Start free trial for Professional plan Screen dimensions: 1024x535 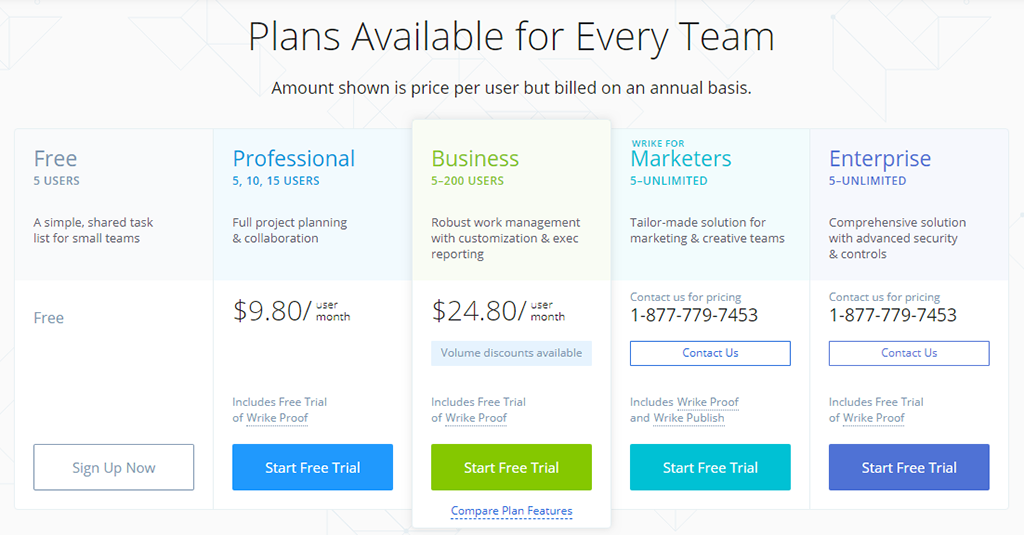point(312,467)
